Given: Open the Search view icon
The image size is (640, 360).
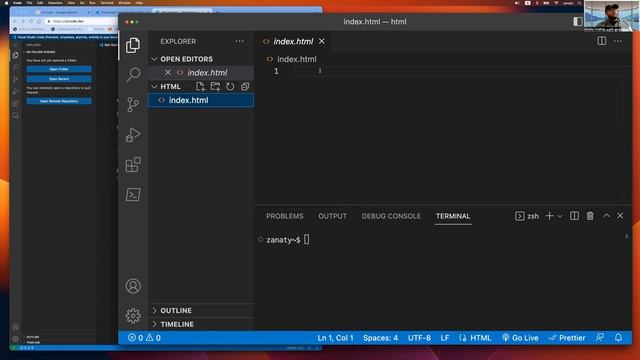Looking at the screenshot, I should coord(133,75).
